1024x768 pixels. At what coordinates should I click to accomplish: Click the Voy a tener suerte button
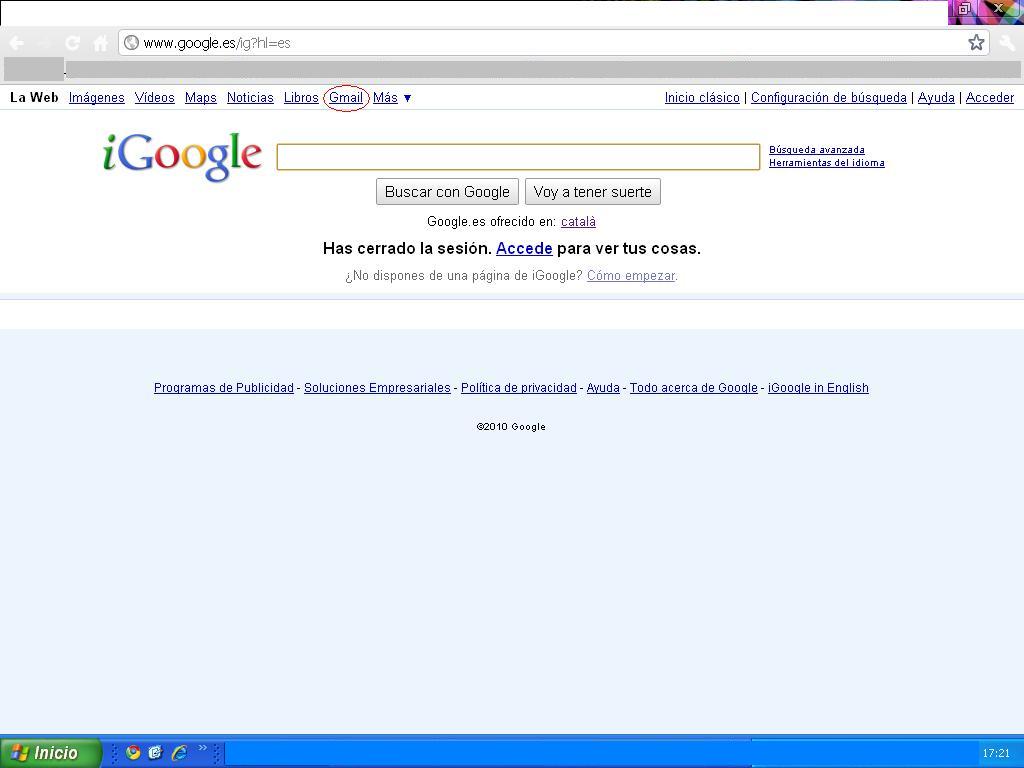pyautogui.click(x=592, y=191)
